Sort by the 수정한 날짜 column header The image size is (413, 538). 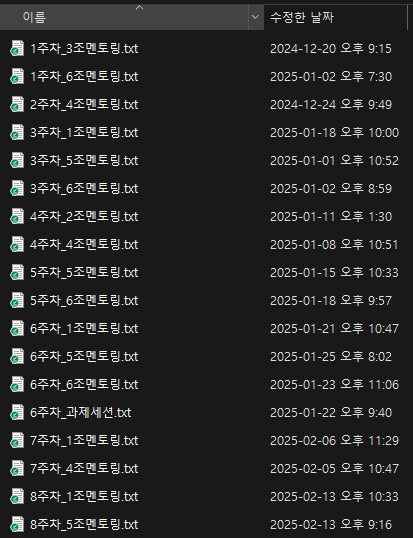point(335,17)
